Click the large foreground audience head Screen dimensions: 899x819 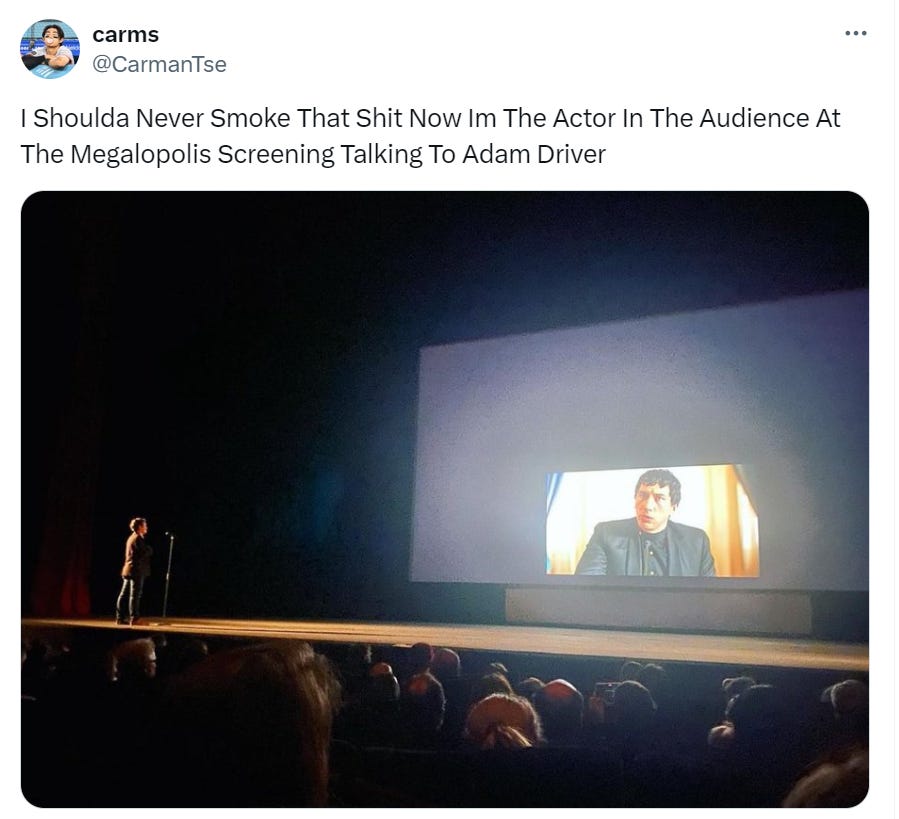(255, 726)
